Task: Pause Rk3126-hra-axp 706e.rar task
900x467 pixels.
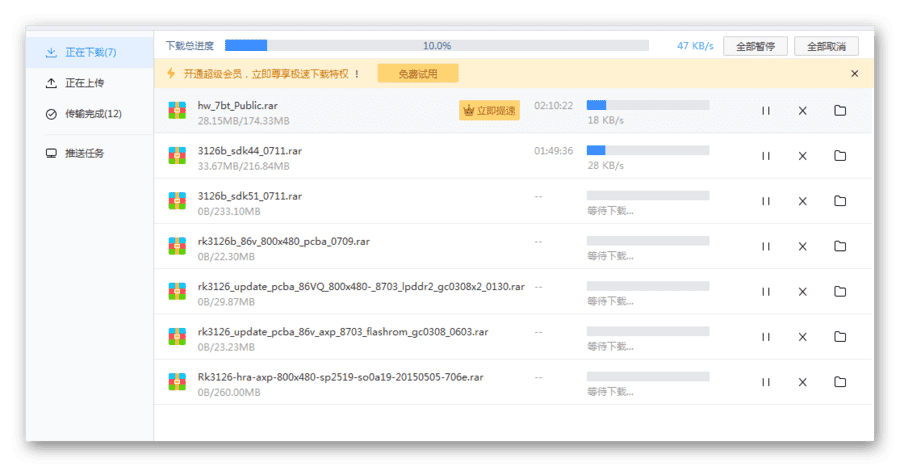Action: coord(766,382)
